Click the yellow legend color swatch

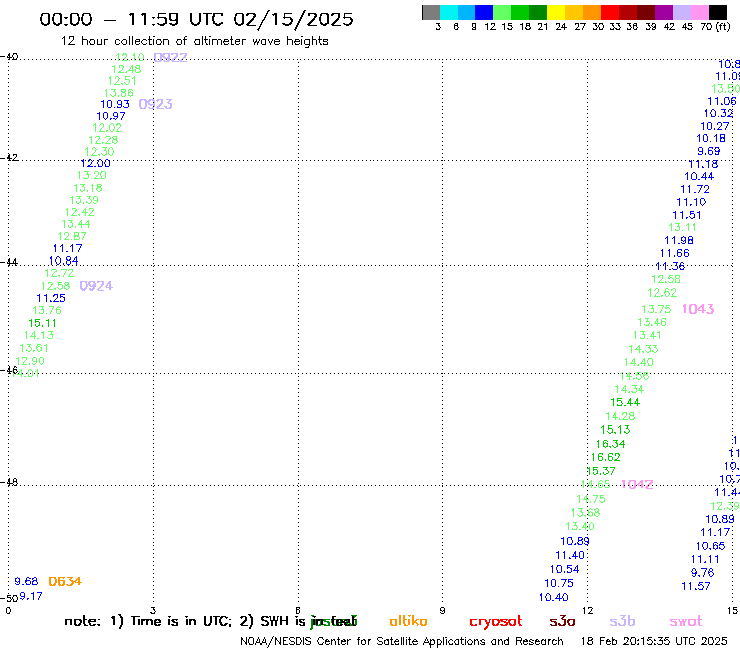tap(556, 13)
